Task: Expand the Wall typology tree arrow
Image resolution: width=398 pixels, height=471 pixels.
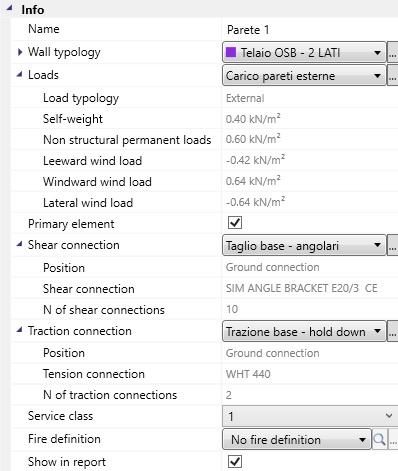Action: point(20,52)
